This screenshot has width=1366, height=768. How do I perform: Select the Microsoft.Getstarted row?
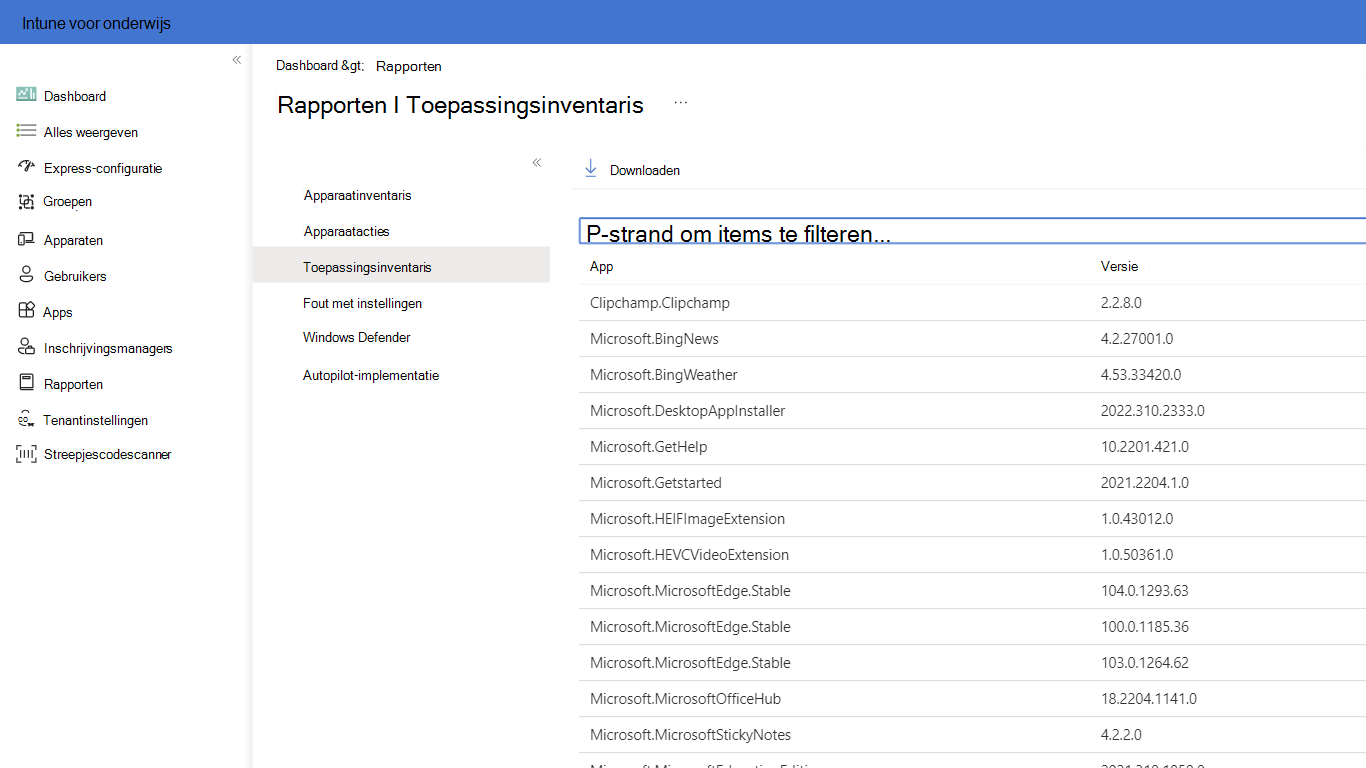(972, 483)
